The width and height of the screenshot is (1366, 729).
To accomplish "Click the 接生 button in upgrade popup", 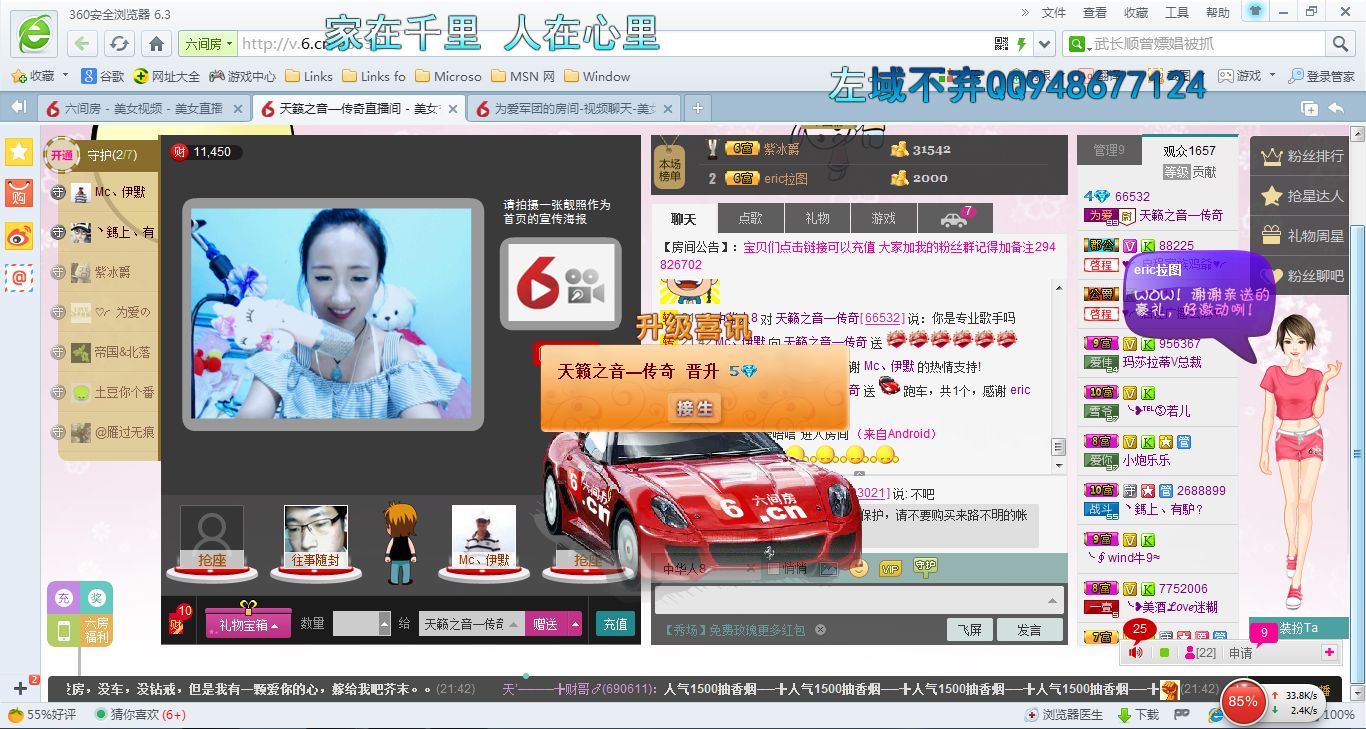I will coord(694,408).
